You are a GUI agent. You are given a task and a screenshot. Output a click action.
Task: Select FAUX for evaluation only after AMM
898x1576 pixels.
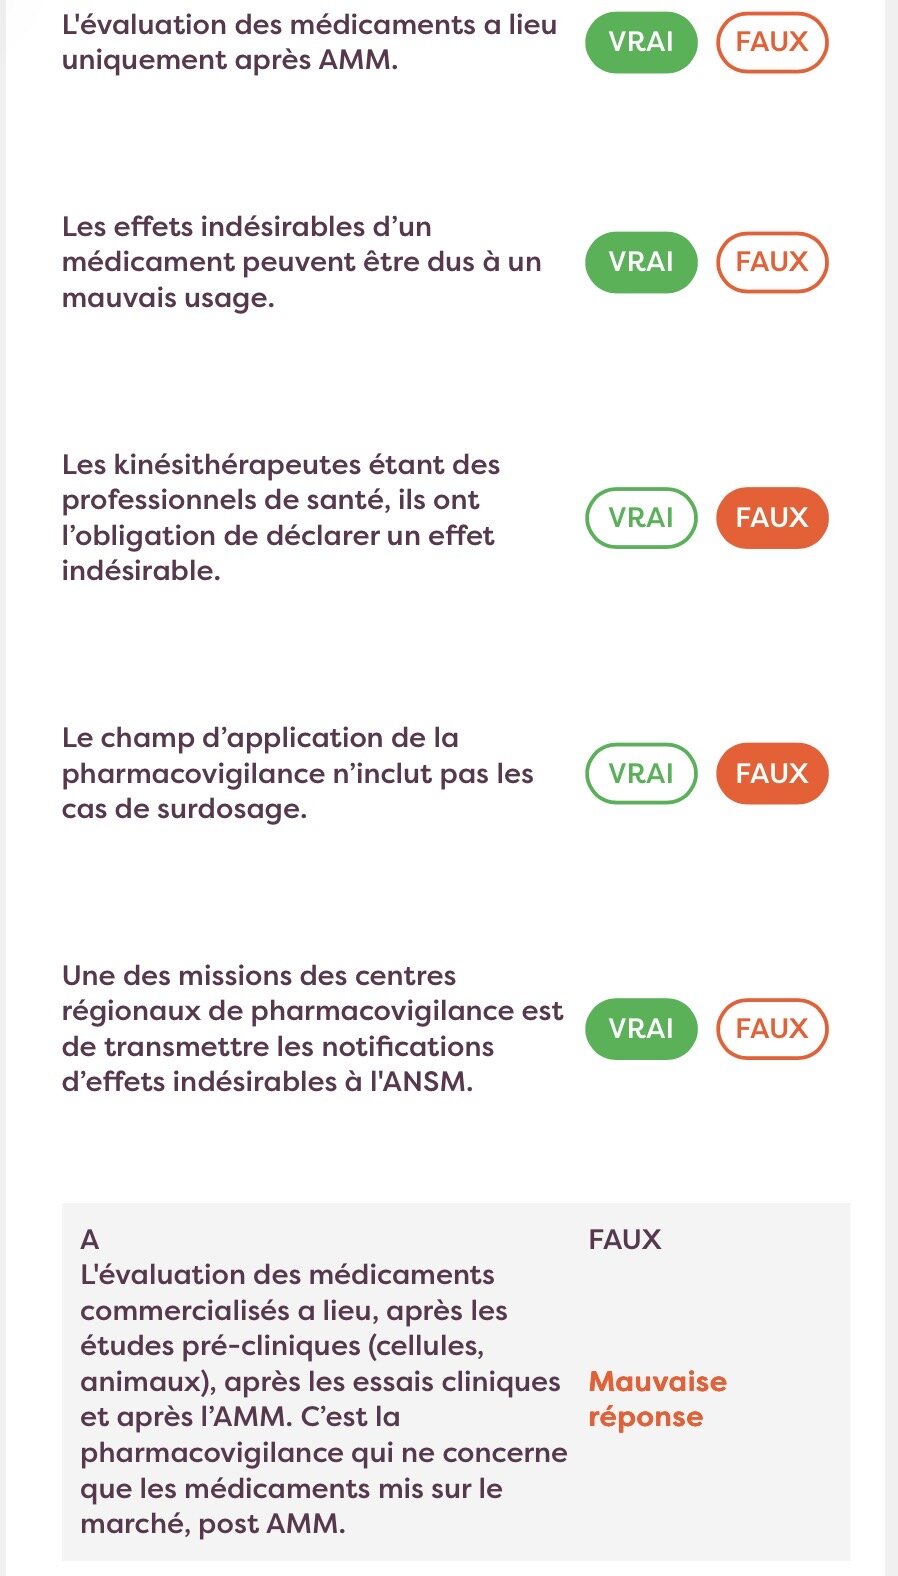771,42
